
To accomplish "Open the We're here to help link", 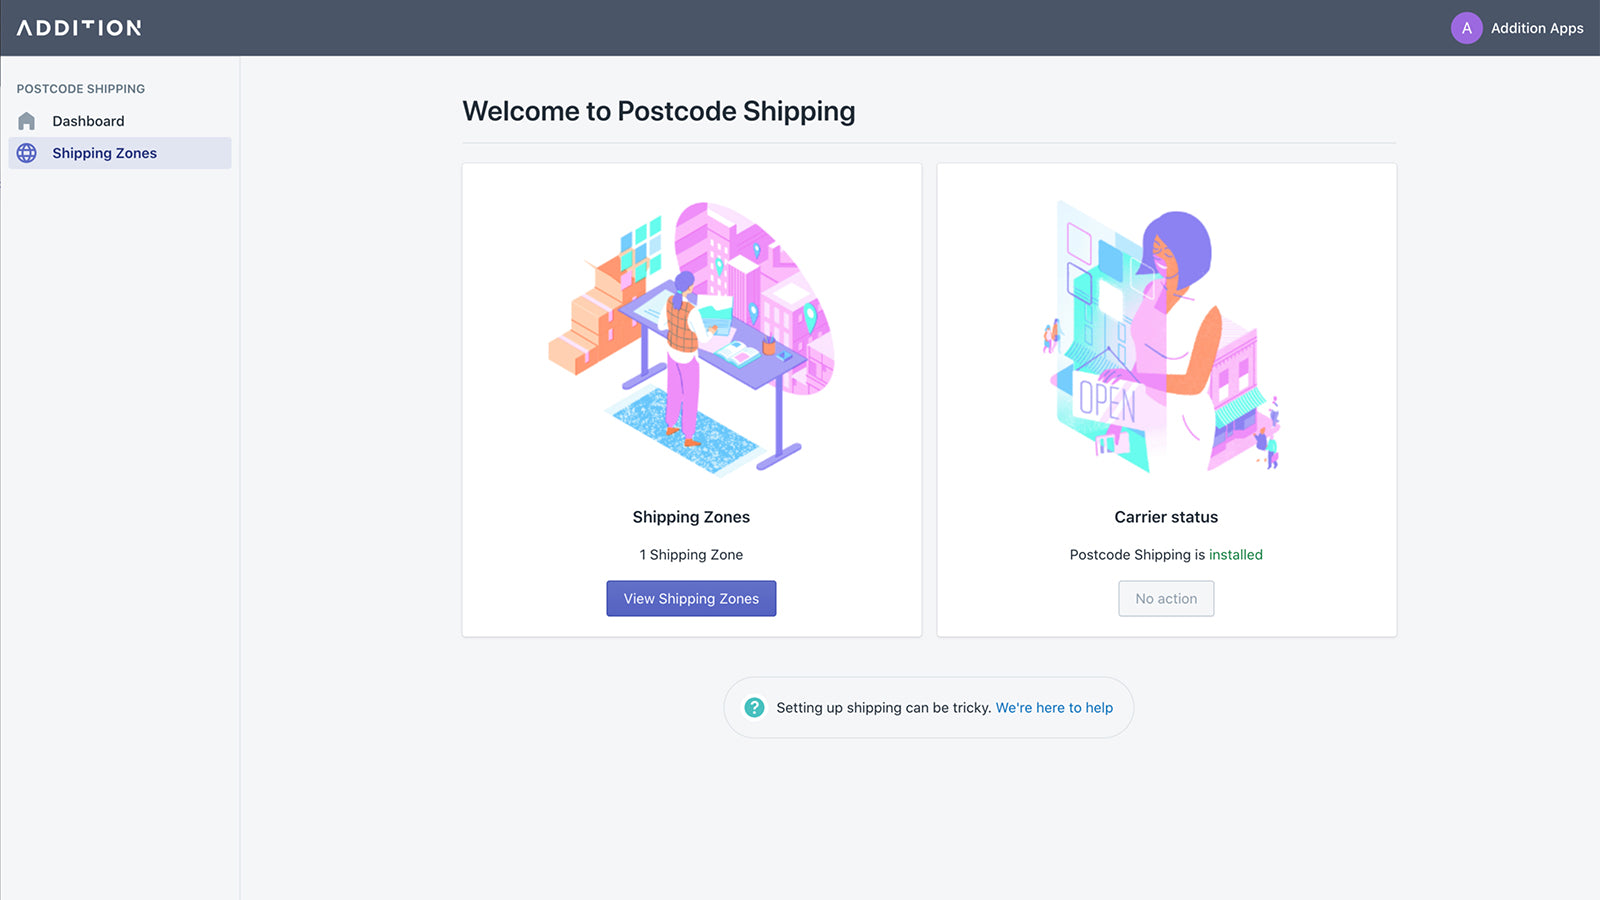I will click(1054, 708).
